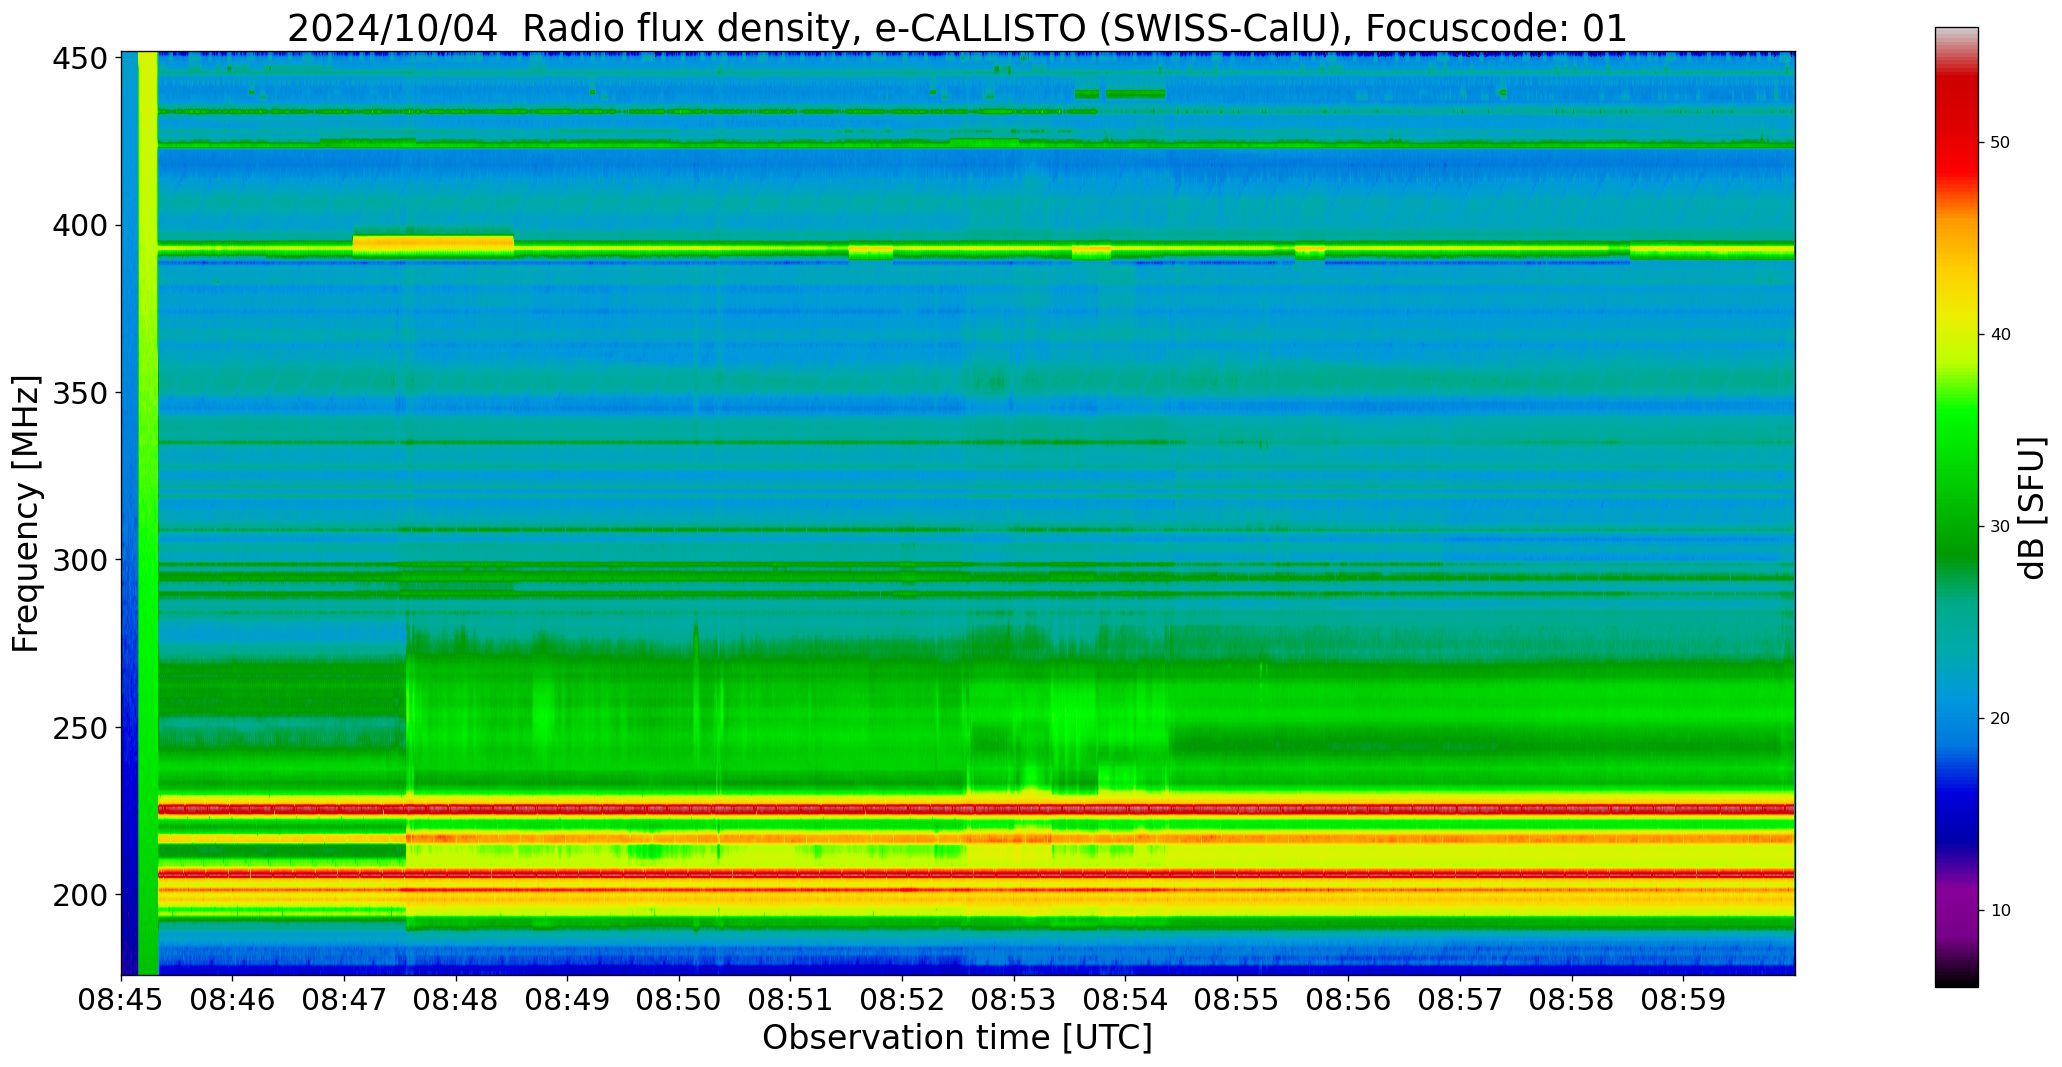Viewport: 2062px width, 1067px height.
Task: Click the 08:50 time tick label
Action: tap(680, 1000)
